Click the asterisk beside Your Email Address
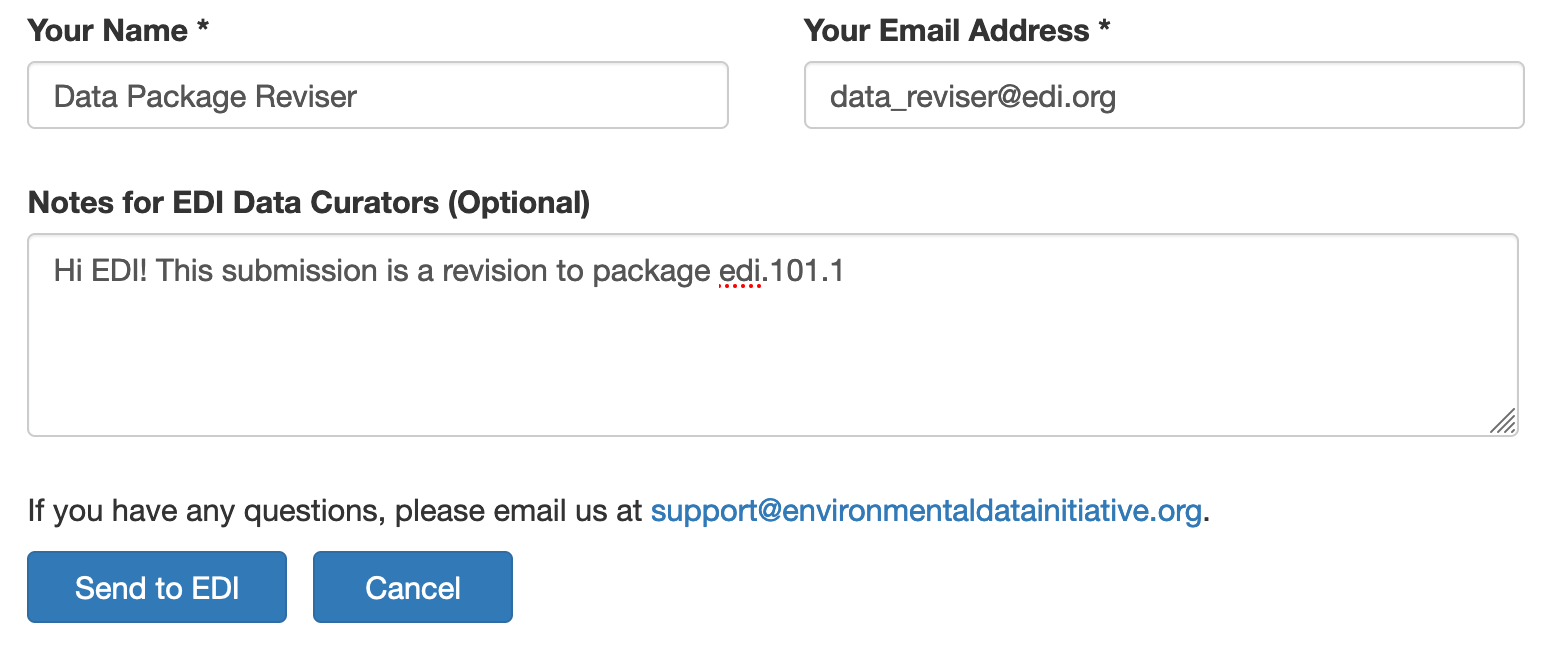This screenshot has width=1560, height=650. [1104, 27]
